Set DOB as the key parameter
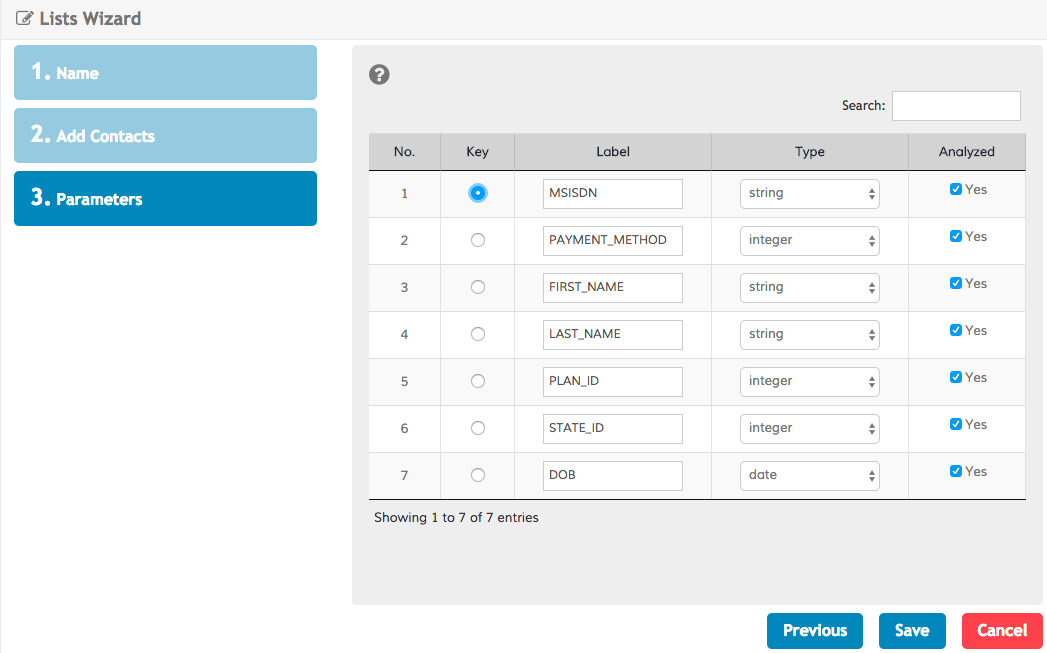Viewport: 1047px width, 653px height. pyautogui.click(x=478, y=475)
